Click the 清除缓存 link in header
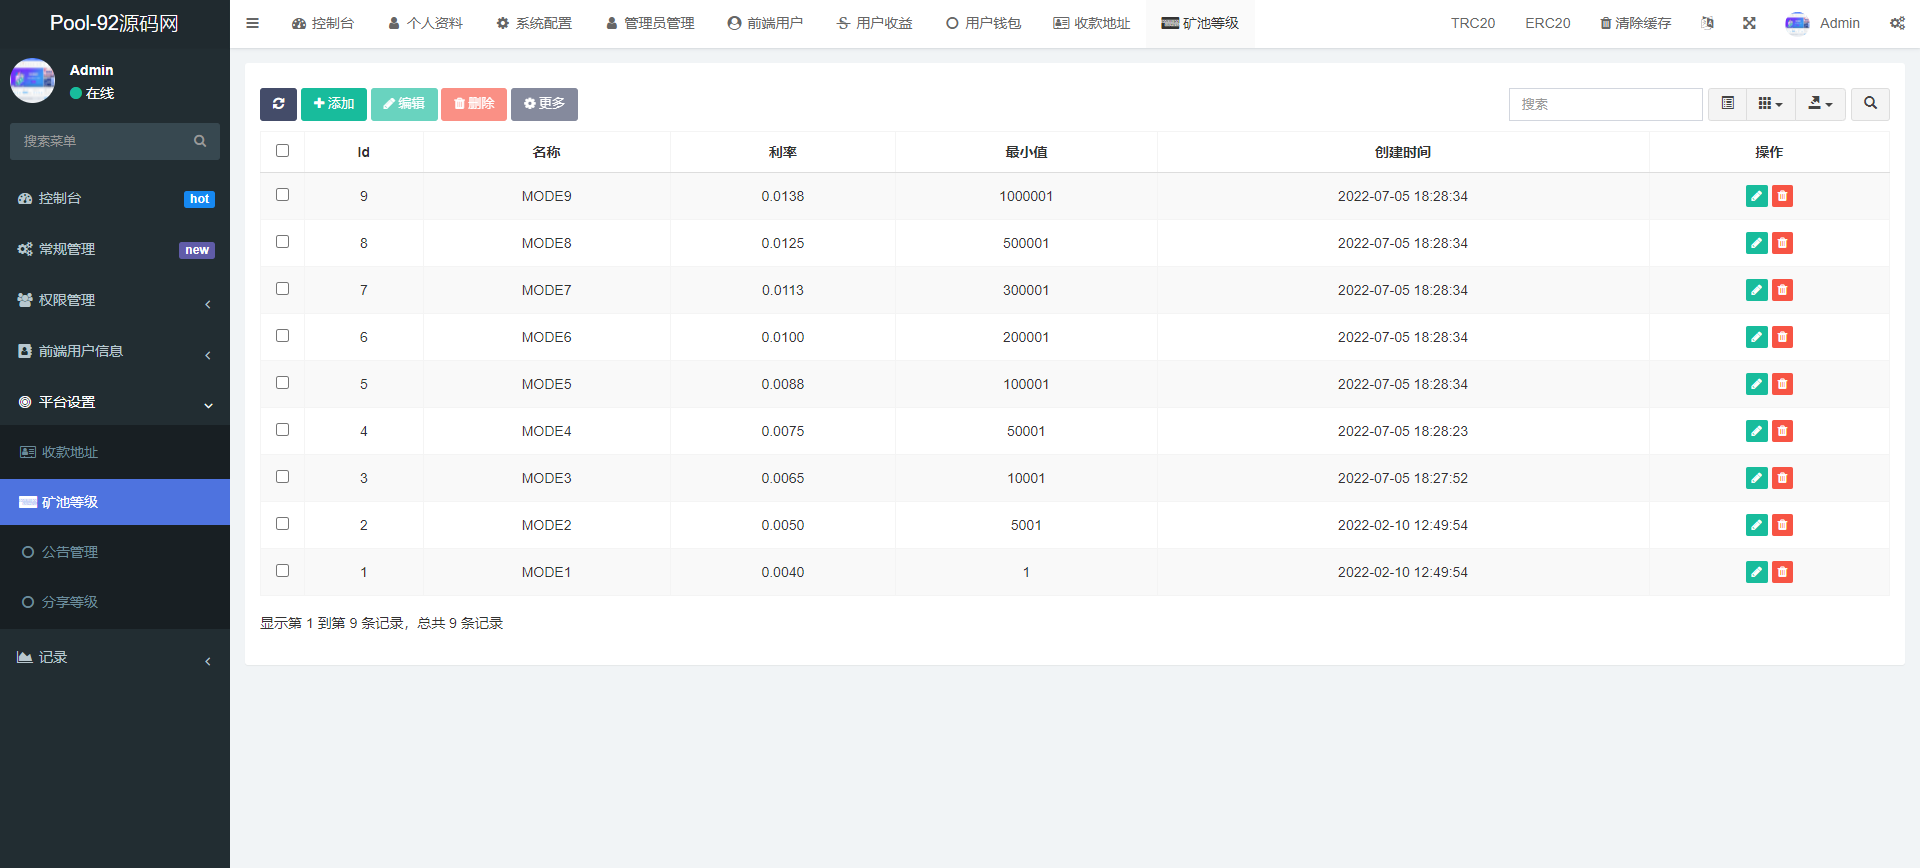Image resolution: width=1920 pixels, height=868 pixels. coord(1635,23)
